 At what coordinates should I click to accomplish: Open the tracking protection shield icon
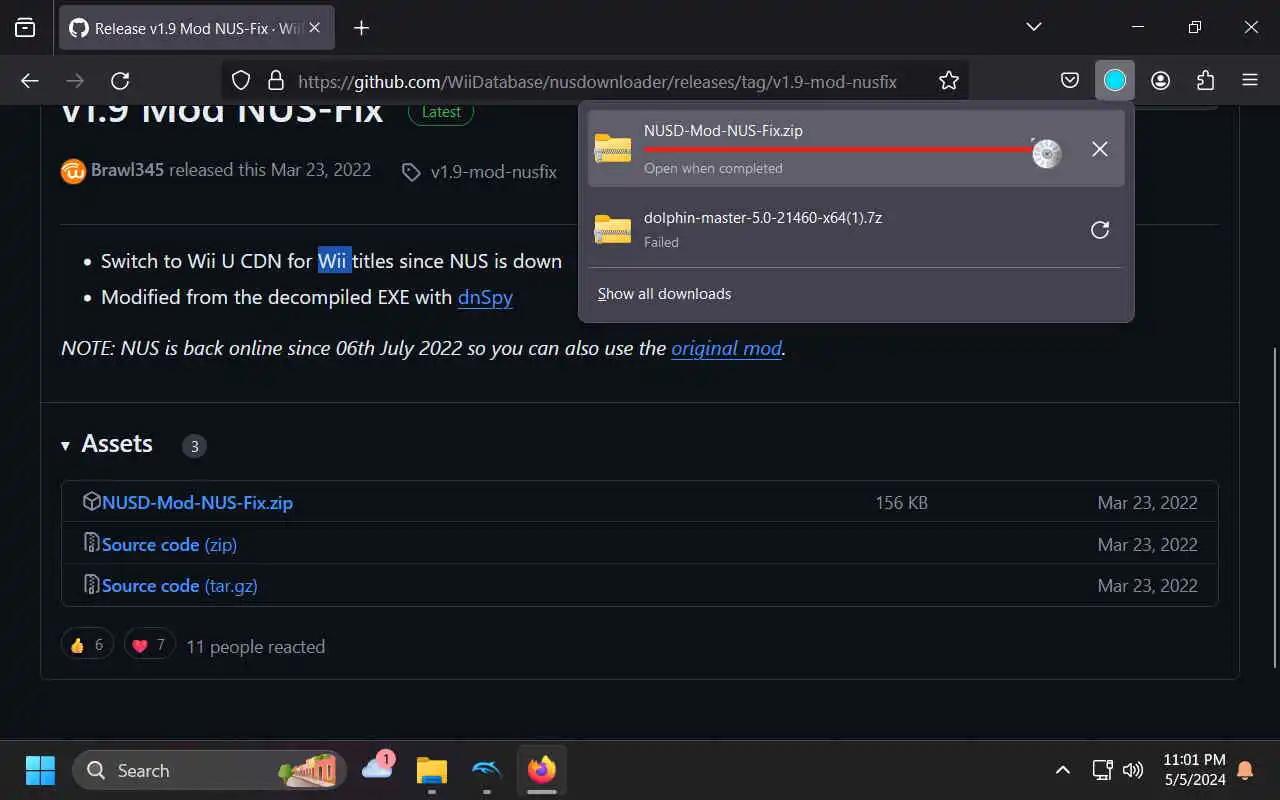point(241,81)
